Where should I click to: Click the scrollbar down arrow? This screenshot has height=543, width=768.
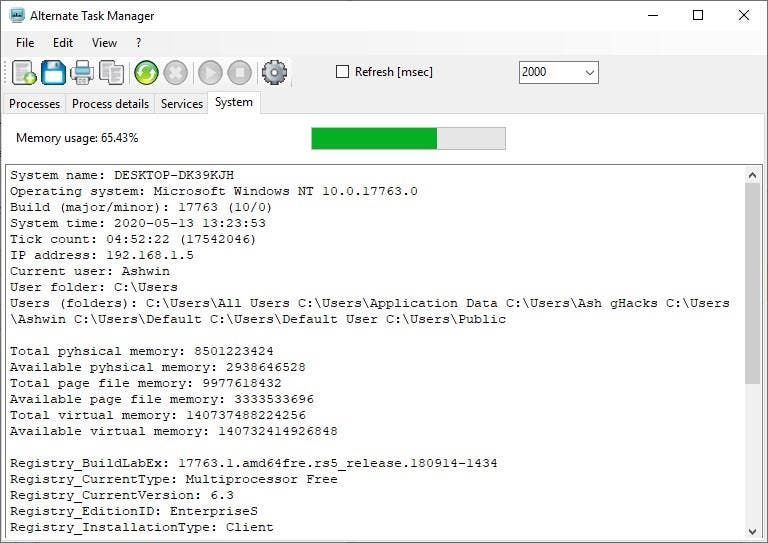[x=753, y=532]
